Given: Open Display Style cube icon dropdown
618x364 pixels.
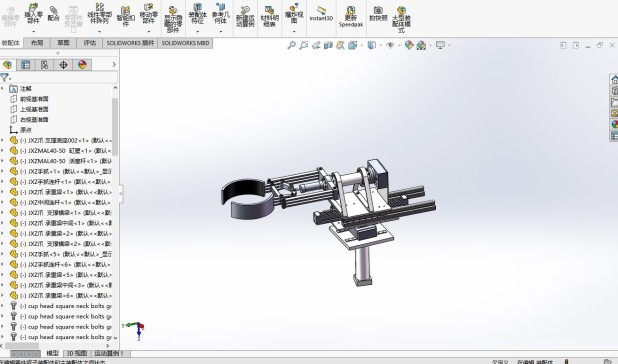Looking at the screenshot, I should pos(372,45).
